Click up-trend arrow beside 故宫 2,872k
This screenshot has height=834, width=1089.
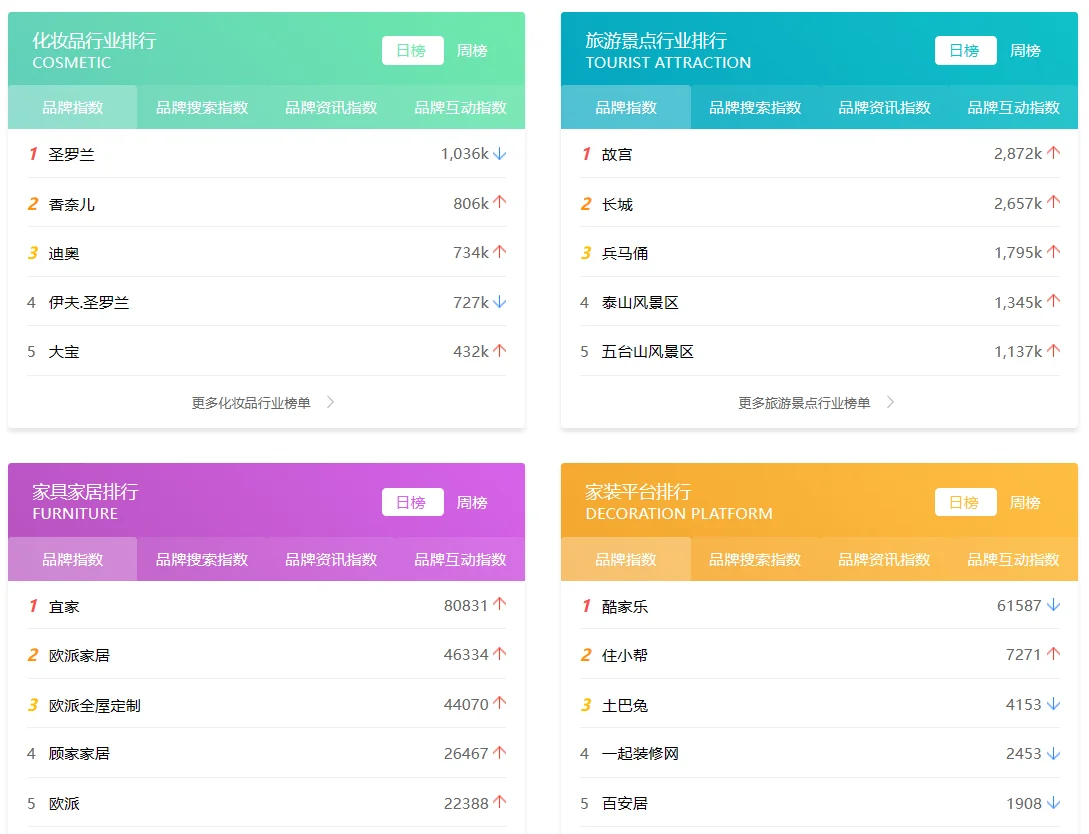1054,153
